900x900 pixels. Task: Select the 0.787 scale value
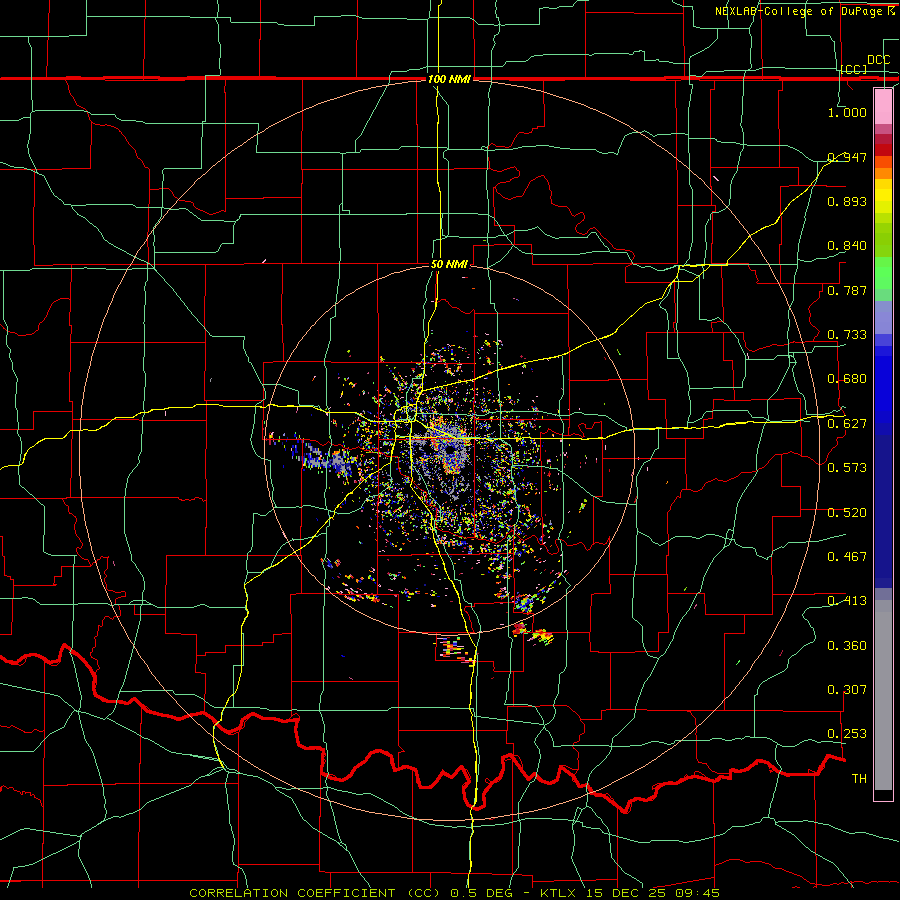coord(847,290)
